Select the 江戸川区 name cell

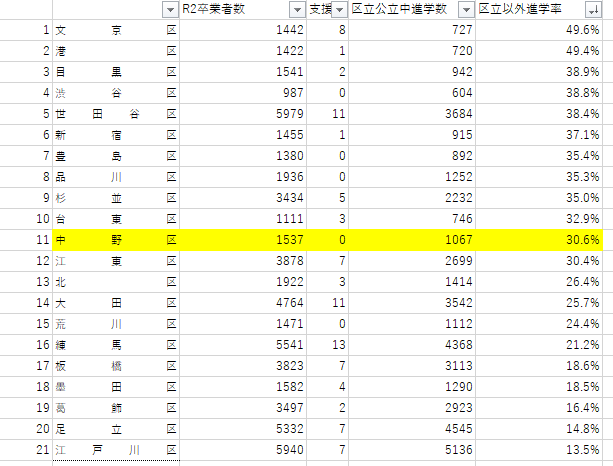pyautogui.click(x=116, y=450)
